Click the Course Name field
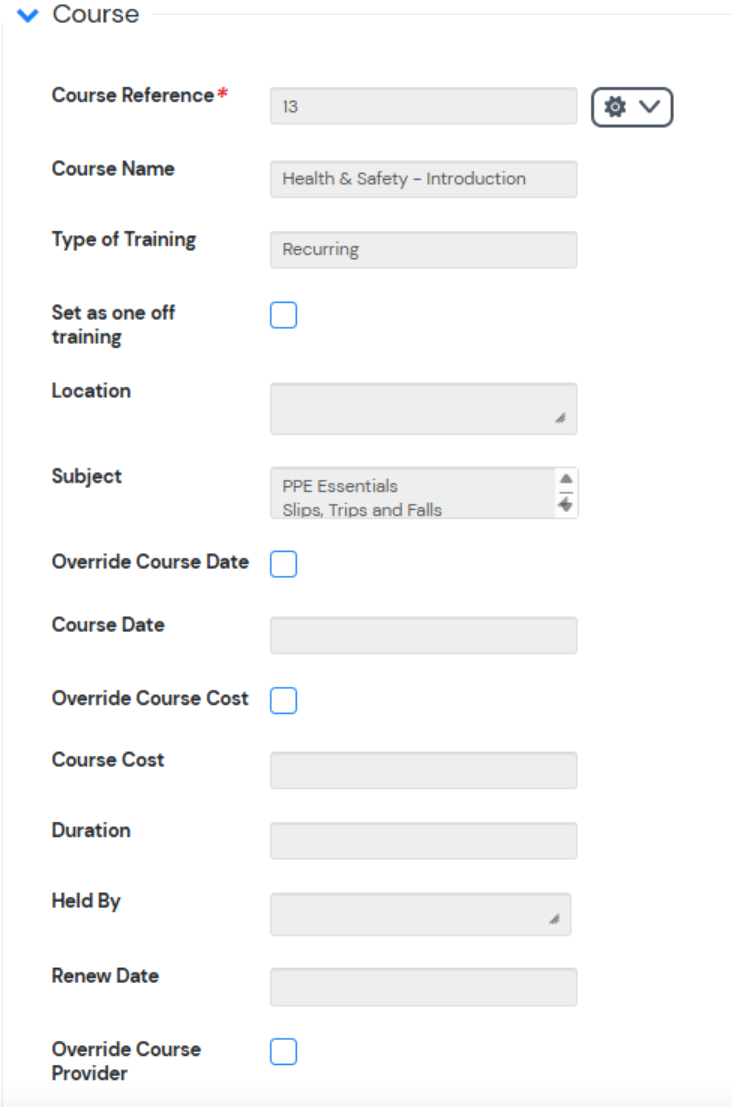732x1107 pixels. [423, 179]
